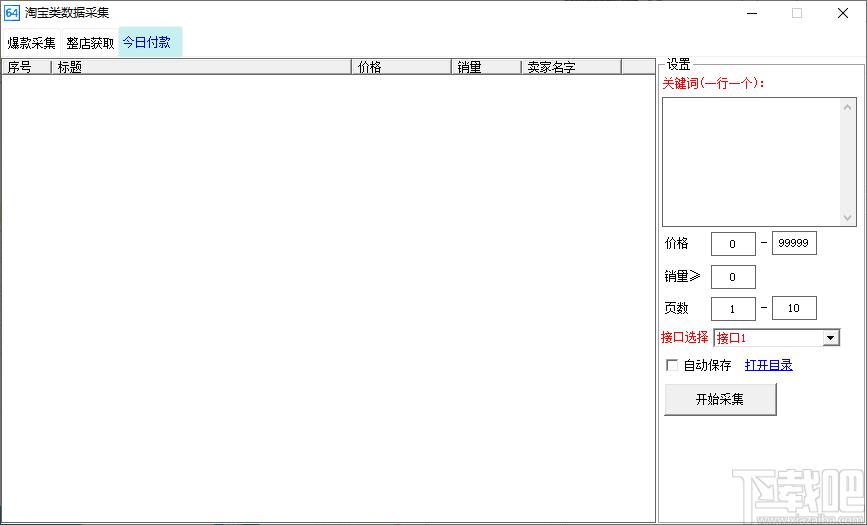The height and width of the screenshot is (525, 867).
Task: Open the 接口选择 combo box showing 接口1
Action: 777,338
